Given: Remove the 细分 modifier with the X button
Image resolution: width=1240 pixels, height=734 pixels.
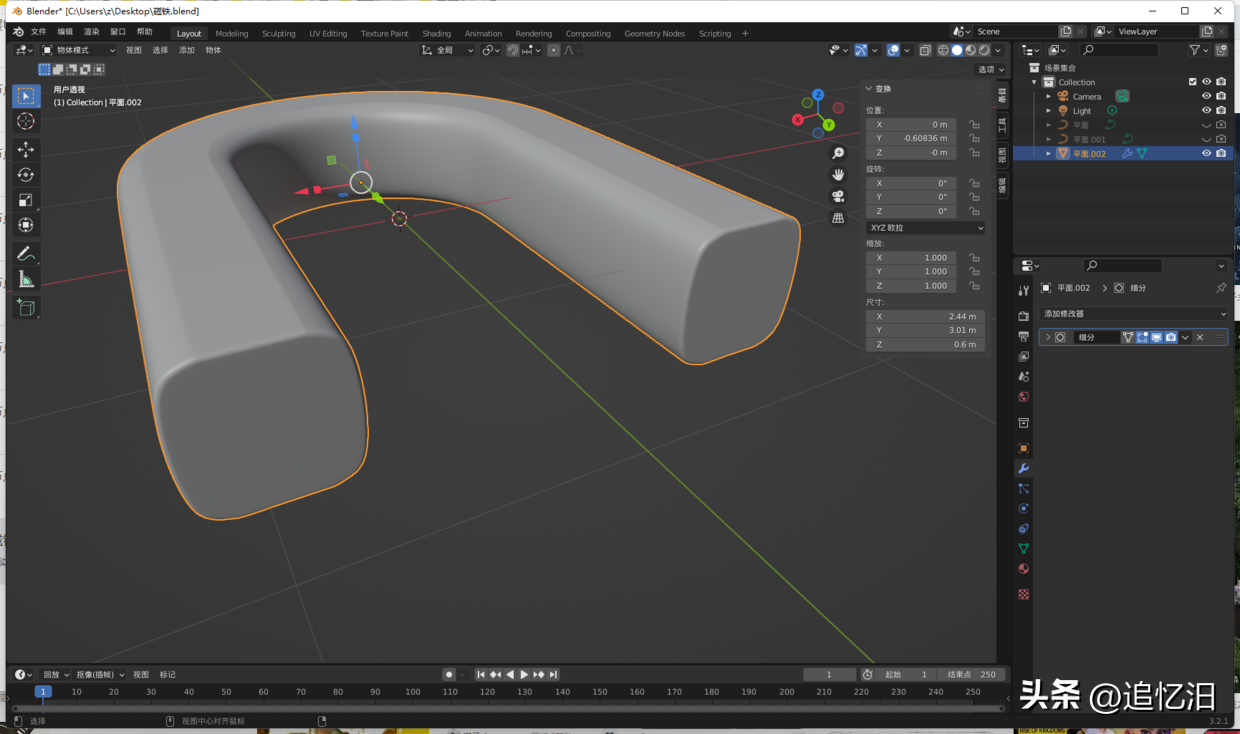Looking at the screenshot, I should pos(1199,337).
